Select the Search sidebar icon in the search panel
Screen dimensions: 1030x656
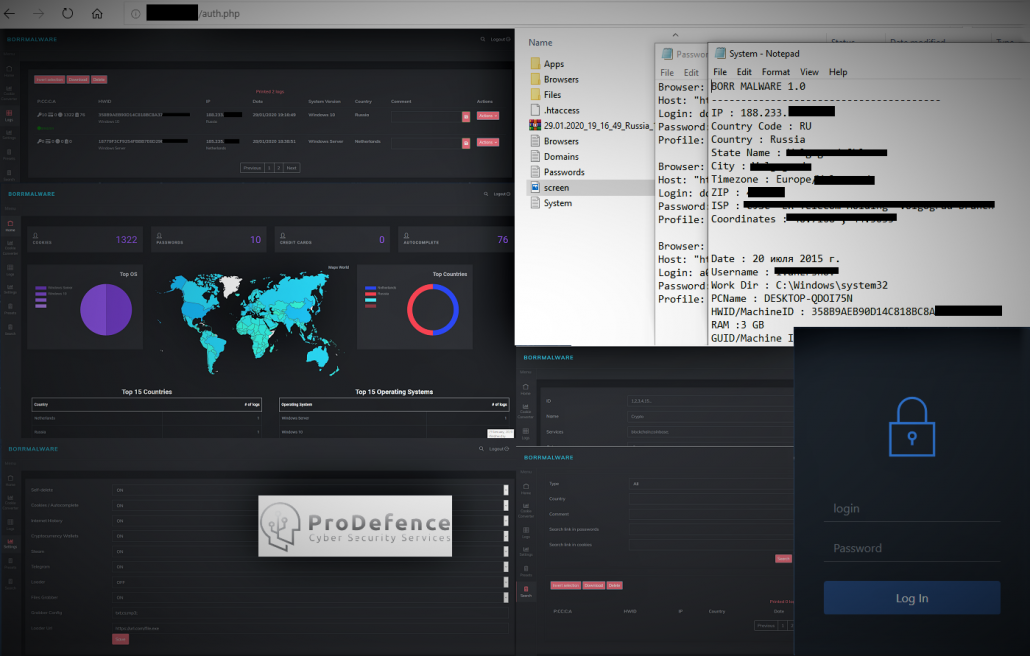[526, 591]
